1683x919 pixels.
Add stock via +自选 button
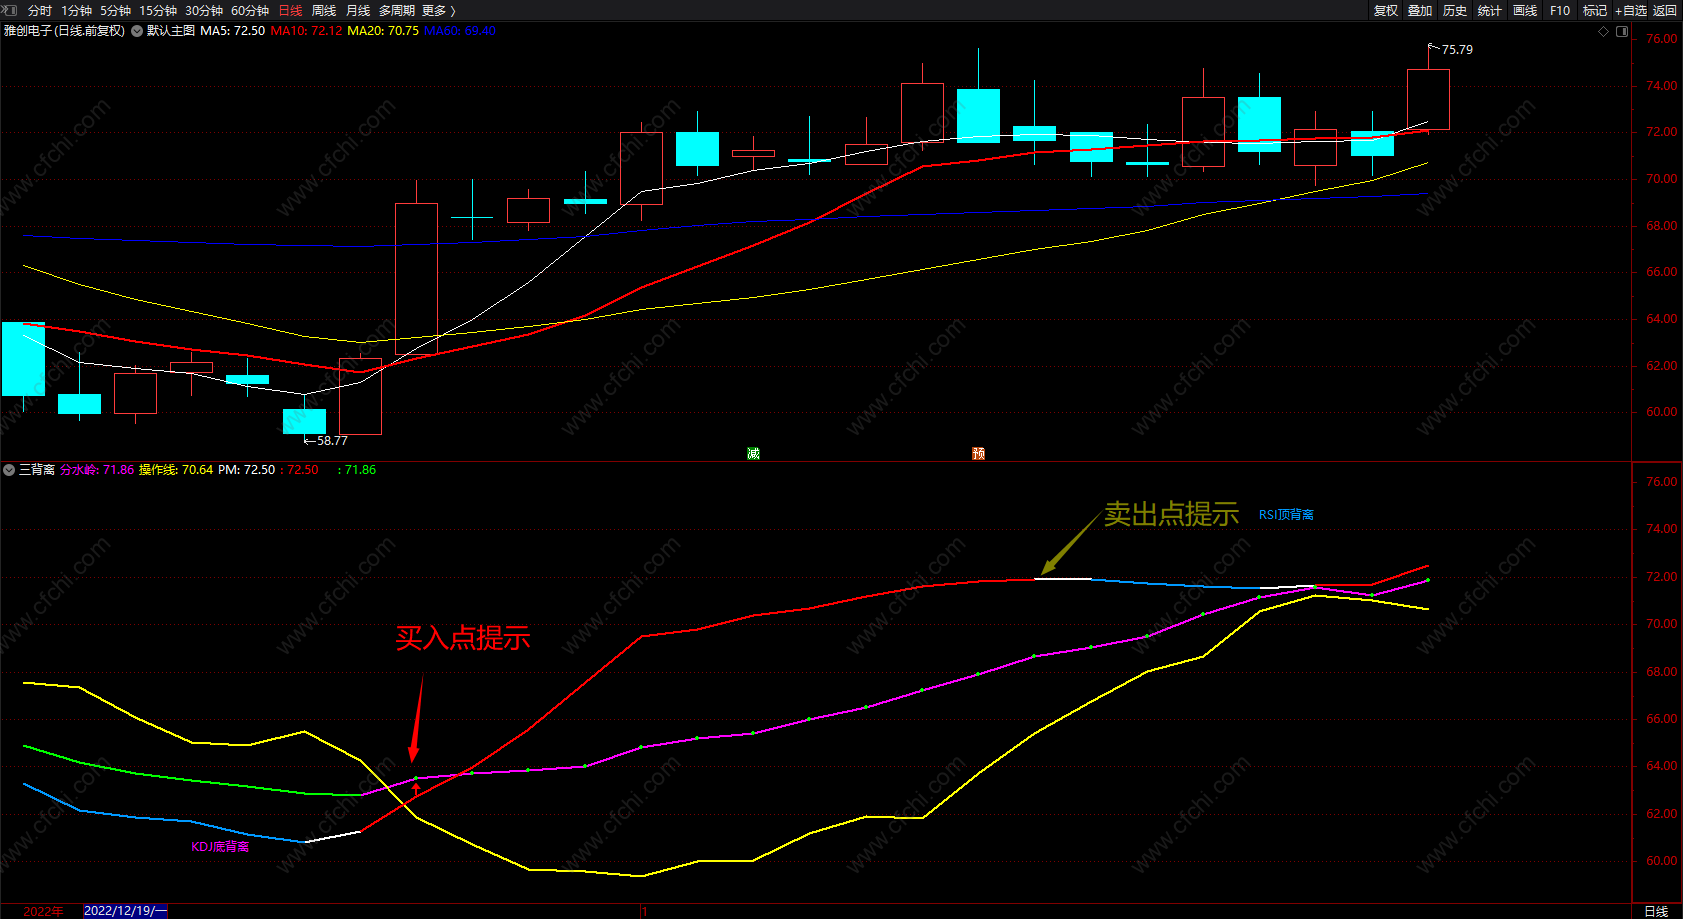[1631, 10]
